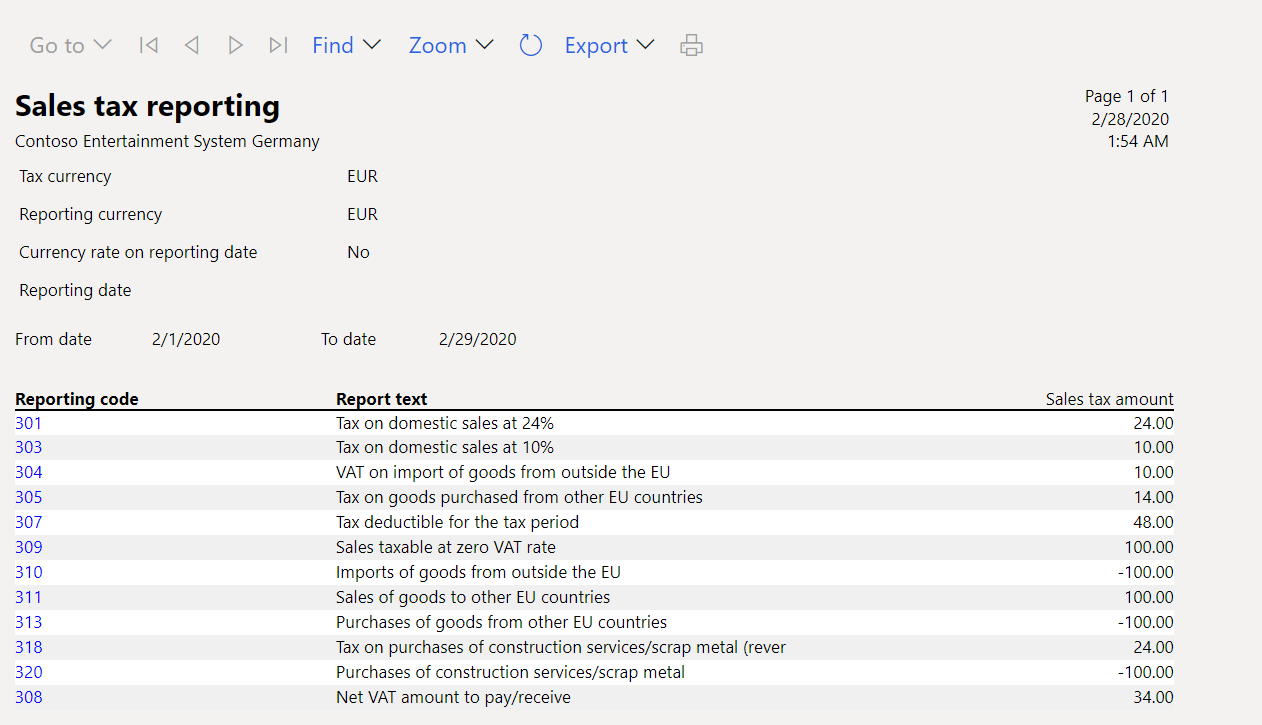The width and height of the screenshot is (1262, 725).
Task: Select the 'No' currency rate value
Action: click(358, 253)
